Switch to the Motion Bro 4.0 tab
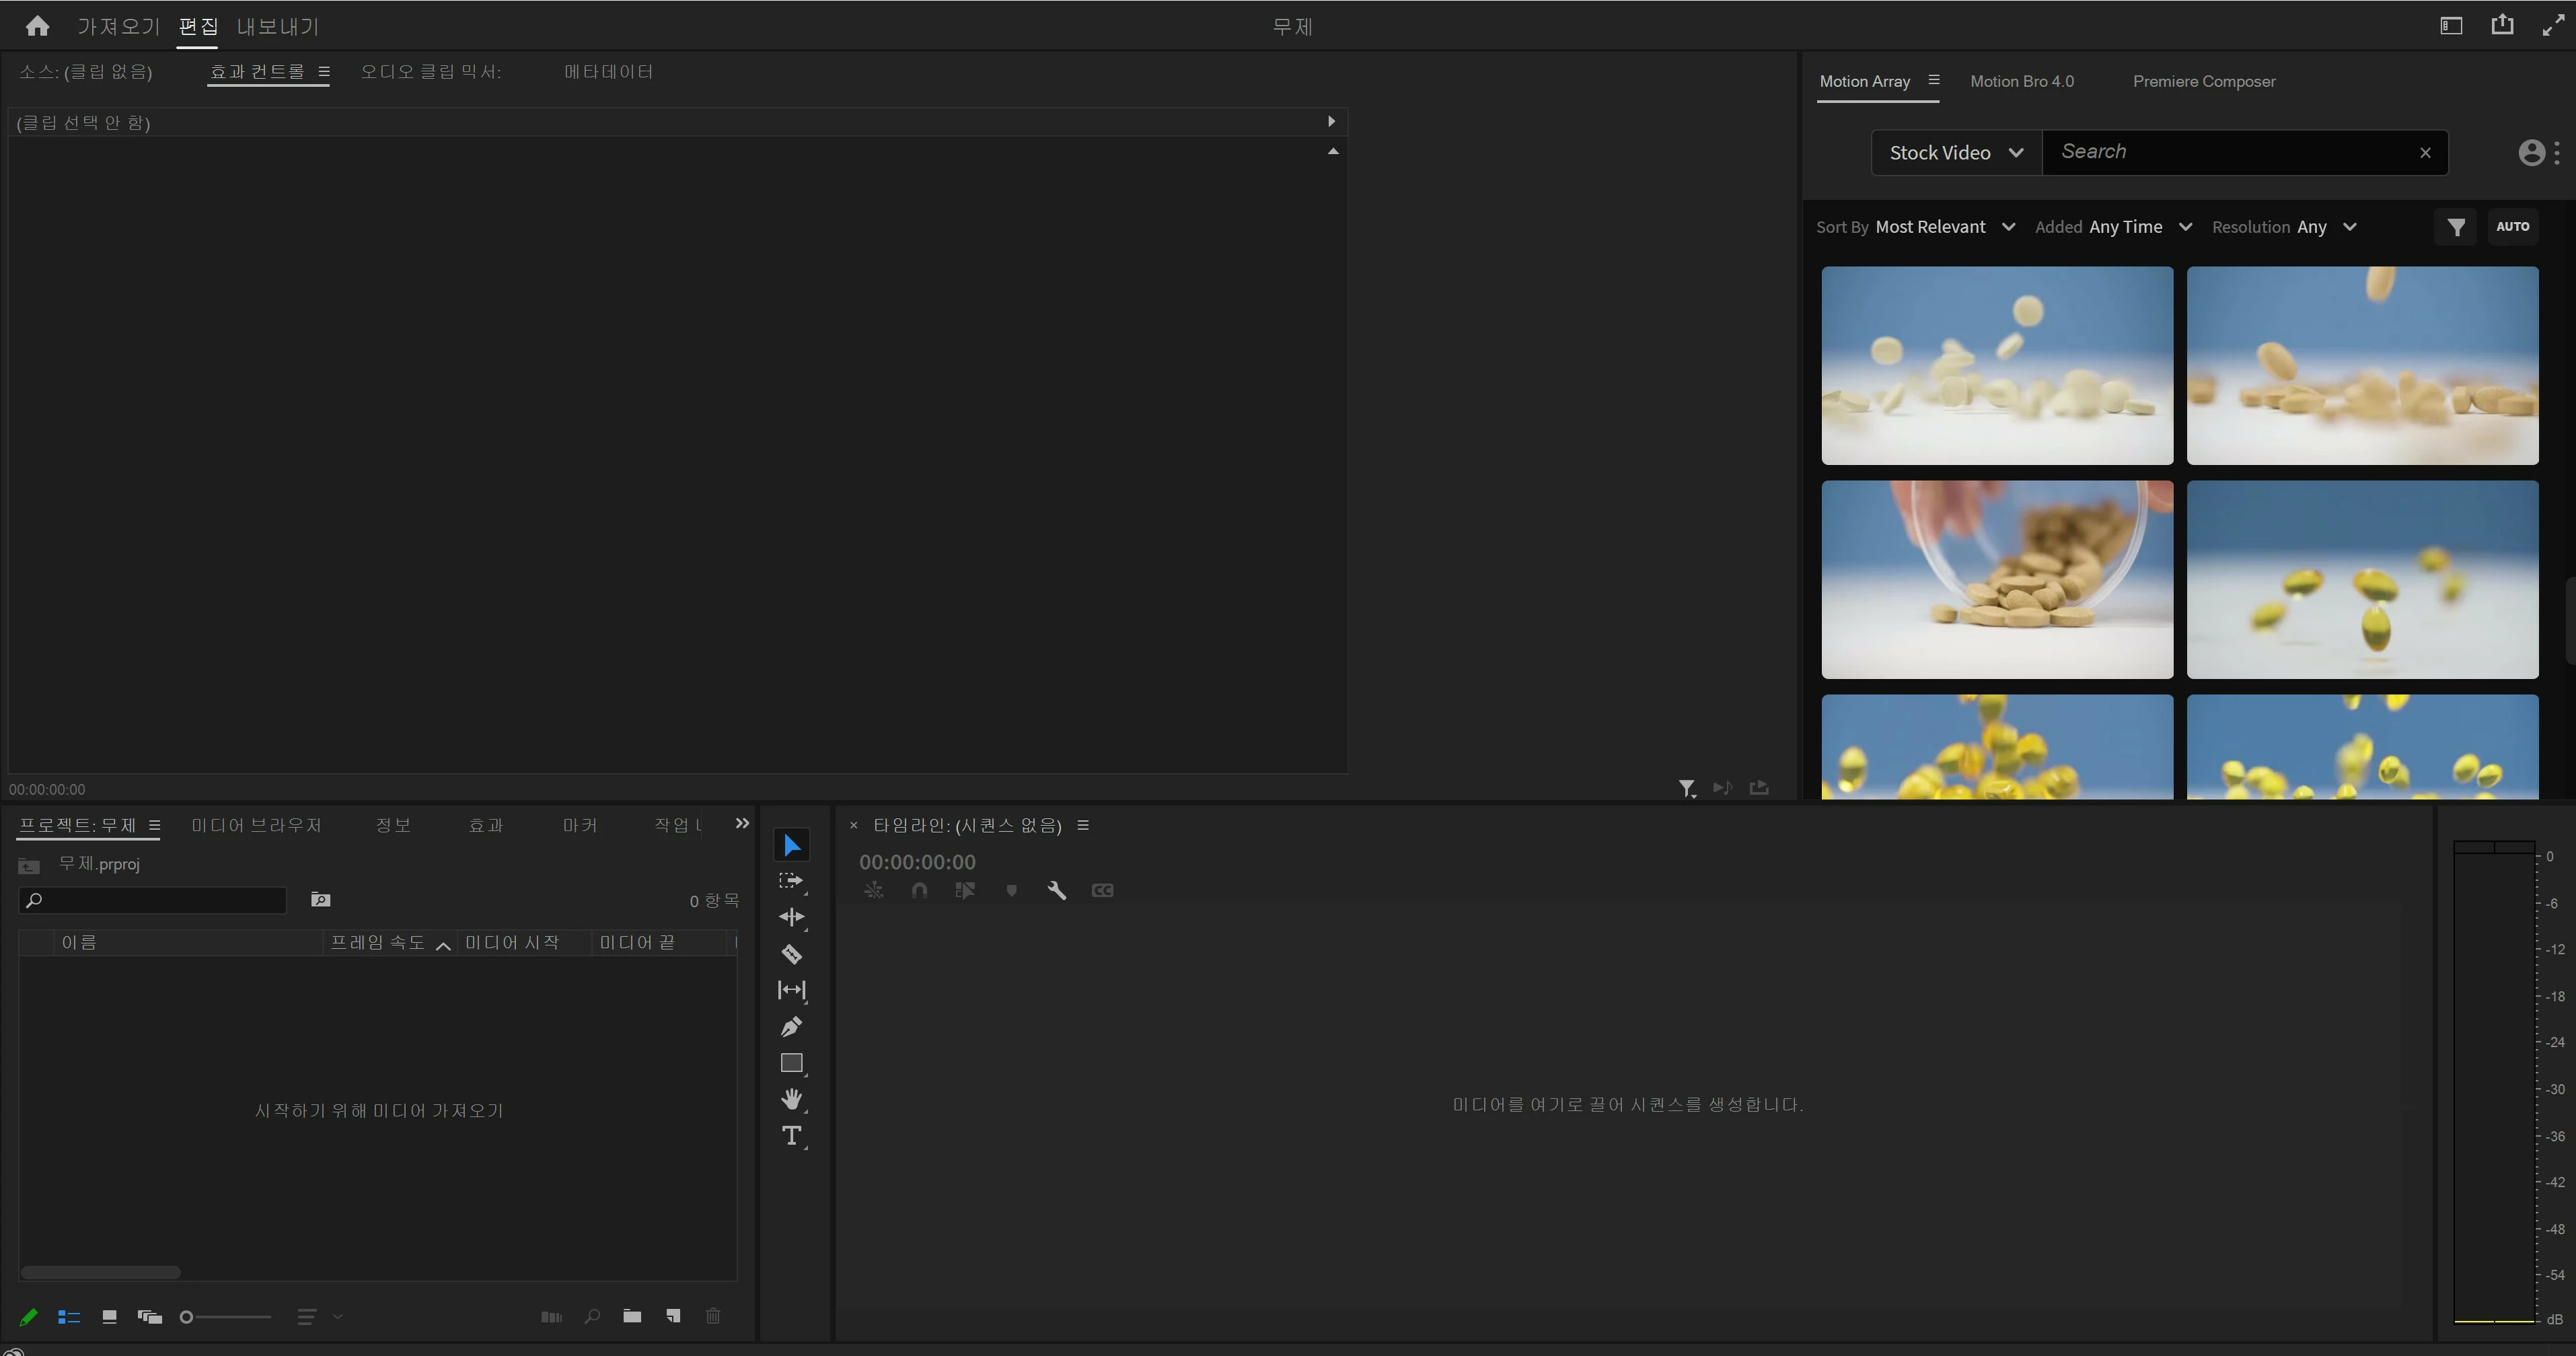The height and width of the screenshot is (1356, 2576). (x=2021, y=81)
